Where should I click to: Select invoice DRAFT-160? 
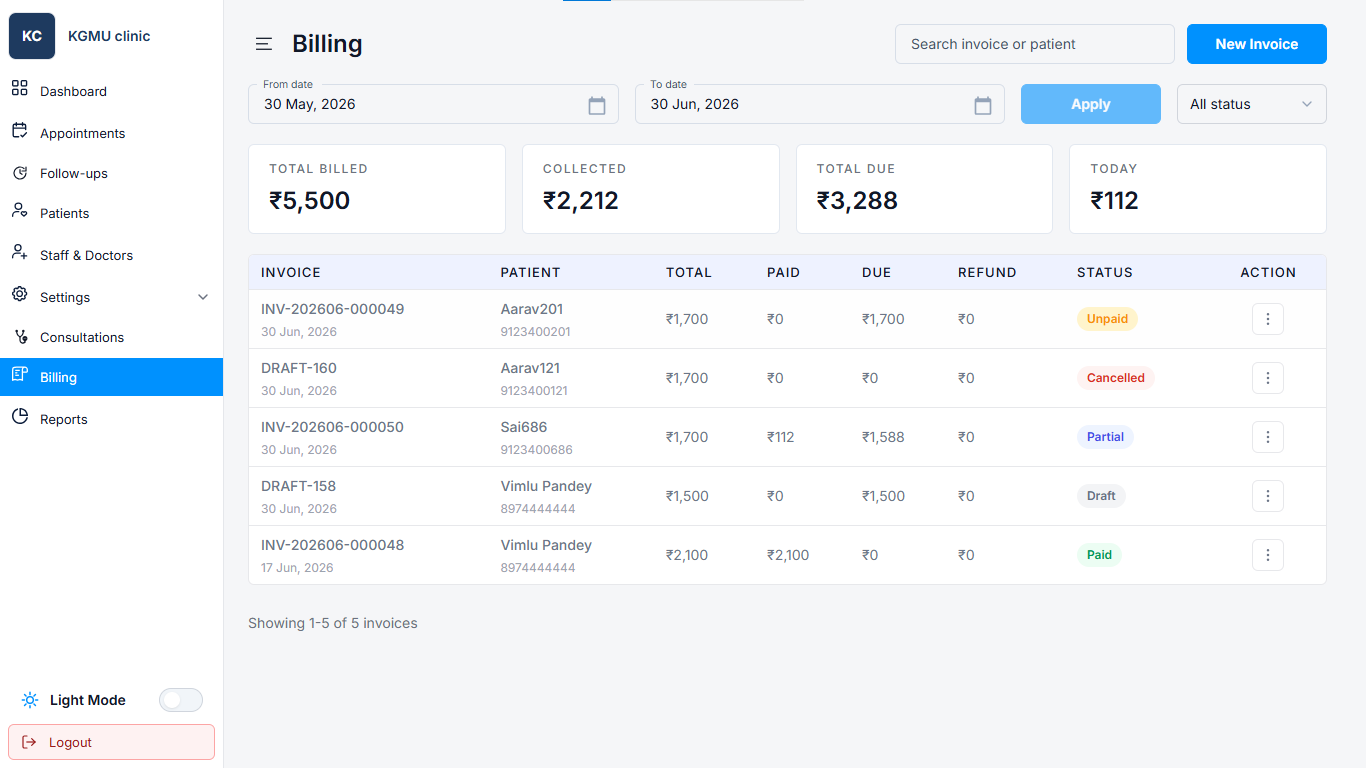pyautogui.click(x=299, y=368)
